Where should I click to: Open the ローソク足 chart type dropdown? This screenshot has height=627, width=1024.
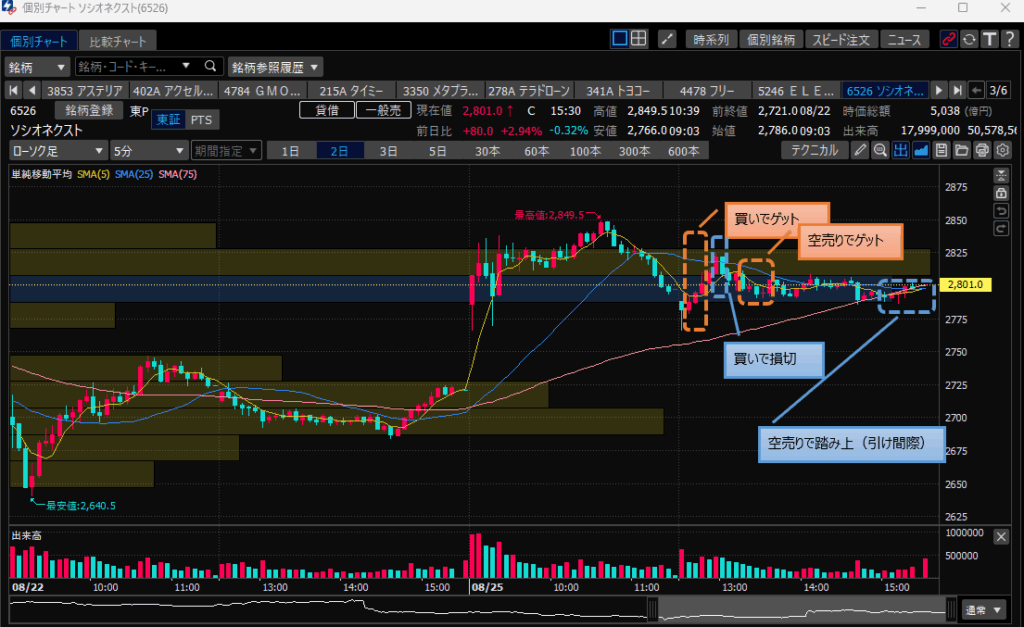coord(57,151)
